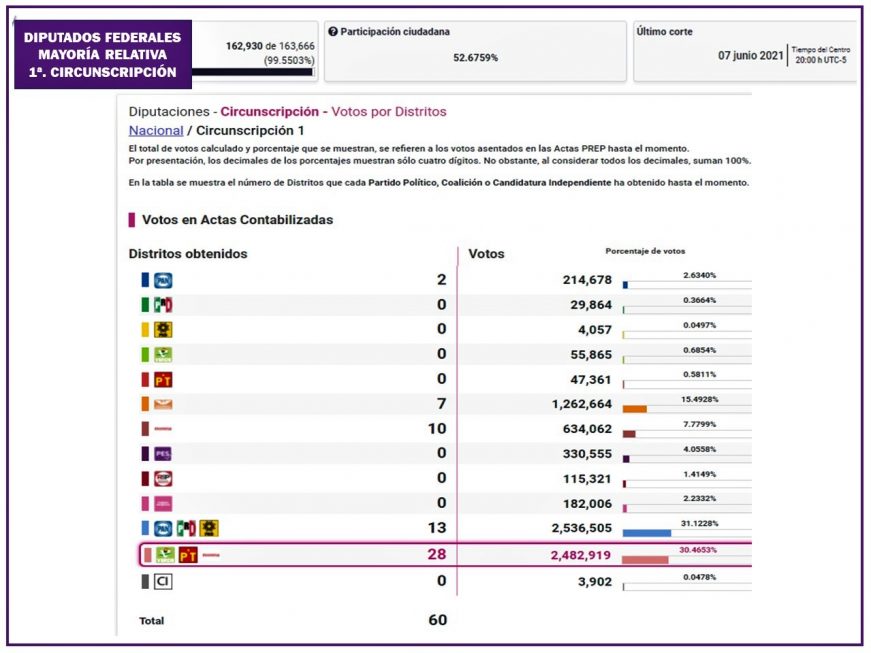Click the 0.0478% percentage label
The height and width of the screenshot is (653, 871).
(699, 577)
